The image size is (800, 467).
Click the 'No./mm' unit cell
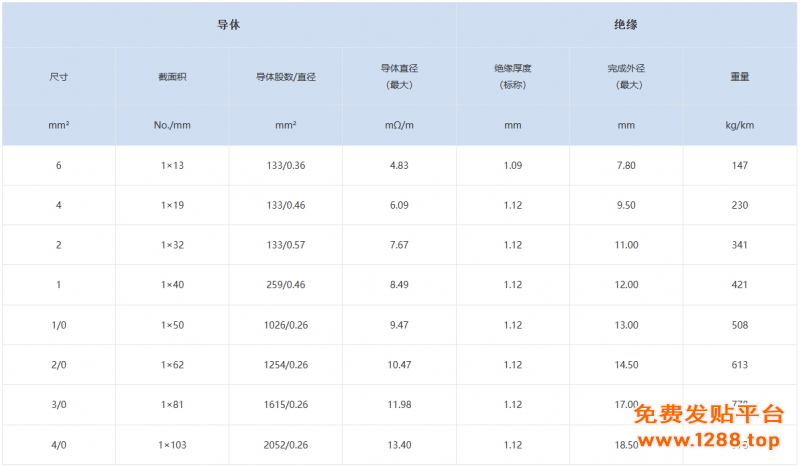coord(172,125)
